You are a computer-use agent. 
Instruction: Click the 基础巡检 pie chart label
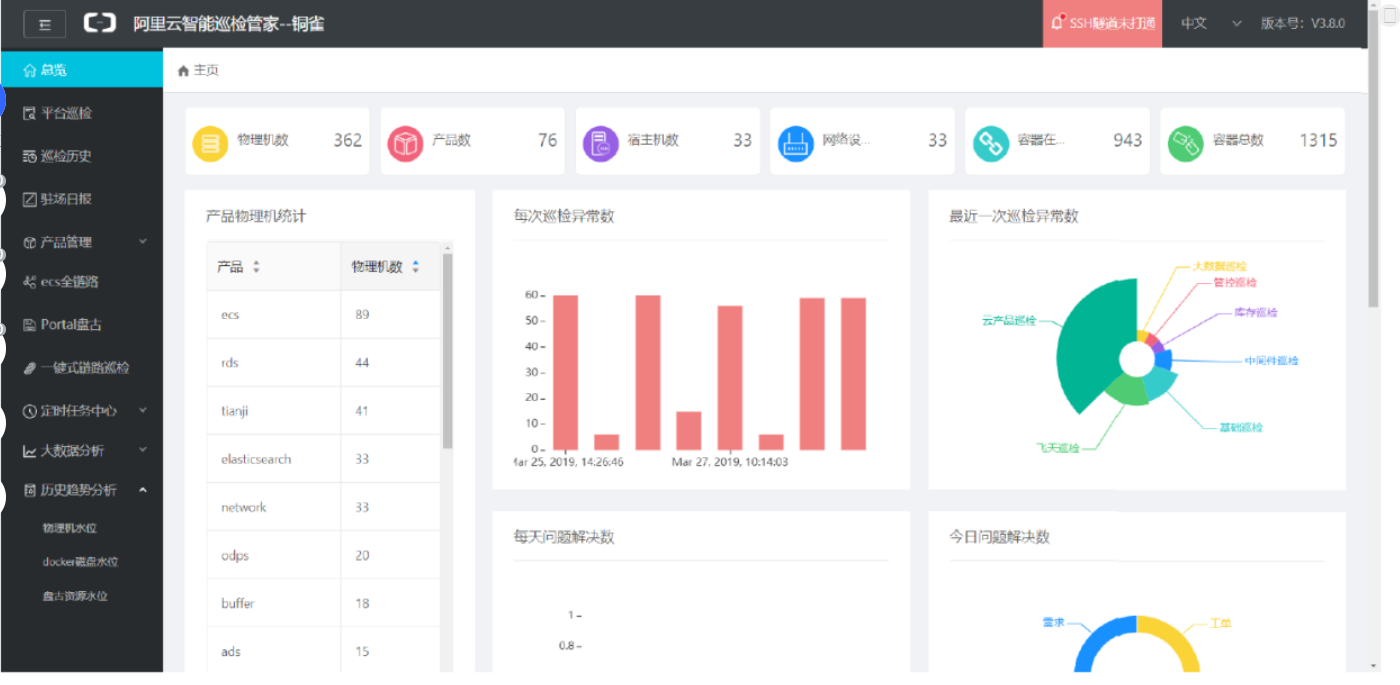[x=1240, y=427]
